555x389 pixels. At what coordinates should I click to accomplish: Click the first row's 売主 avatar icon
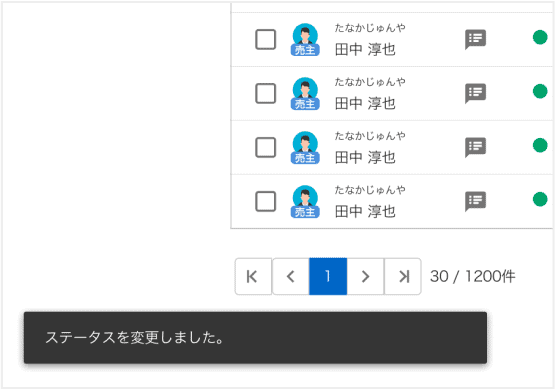tap(305, 39)
